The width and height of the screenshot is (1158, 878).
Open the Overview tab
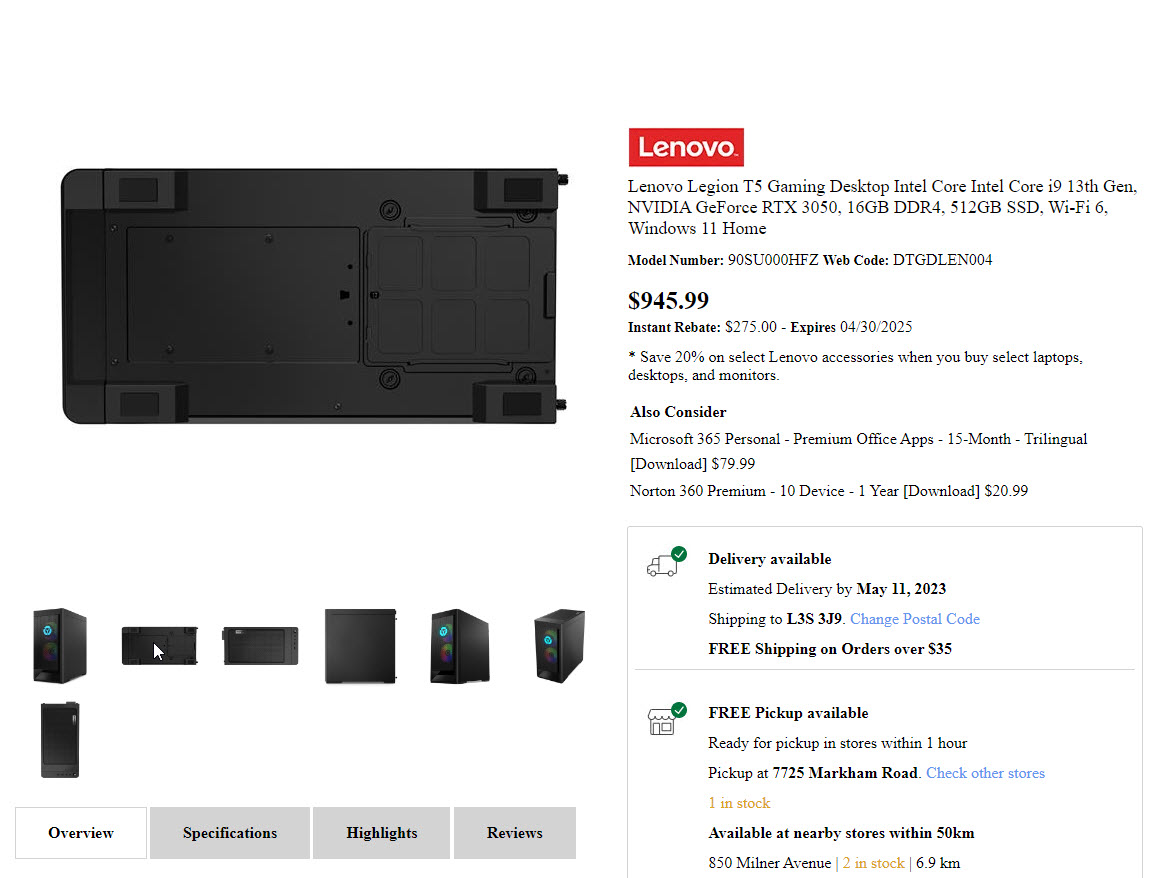pos(81,833)
